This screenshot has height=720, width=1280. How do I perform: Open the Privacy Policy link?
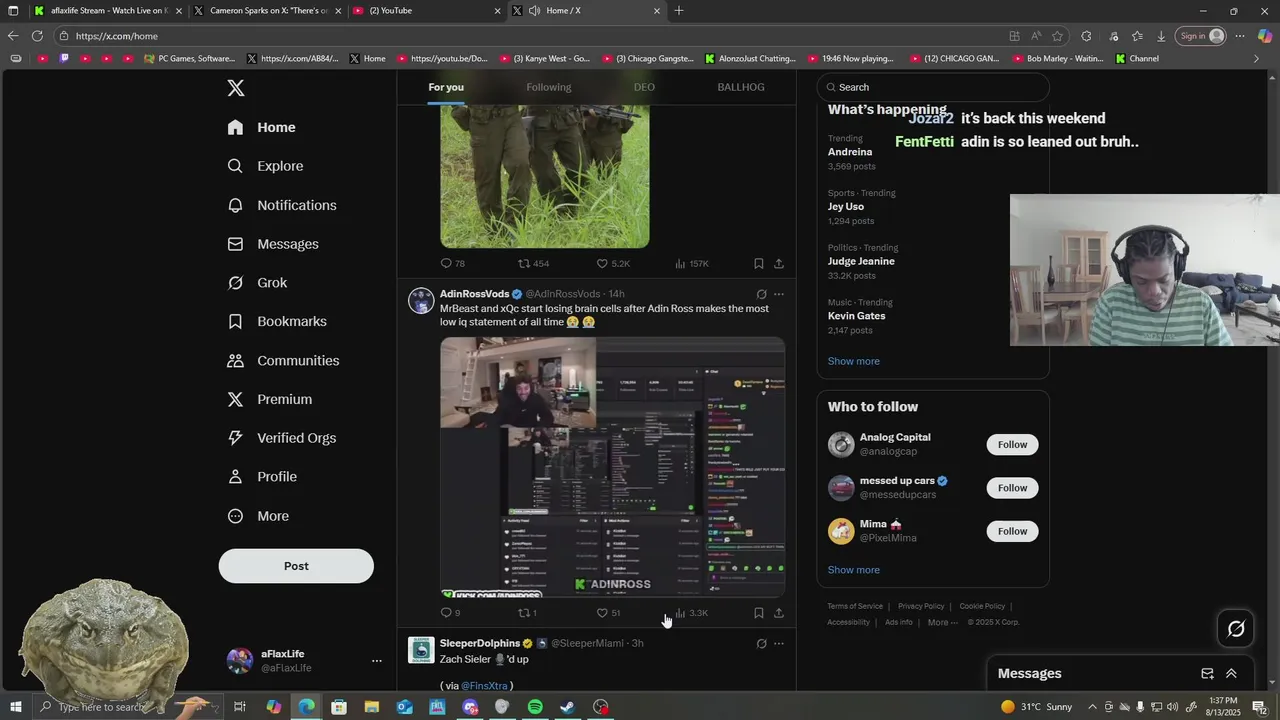click(921, 606)
